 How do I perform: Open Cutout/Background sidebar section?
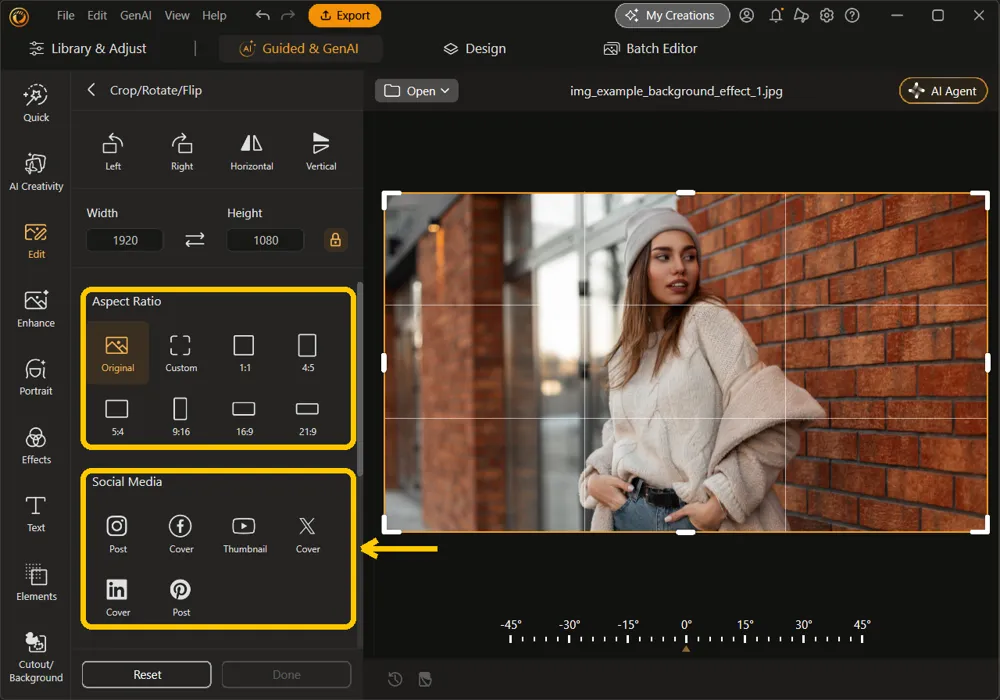click(x=36, y=657)
